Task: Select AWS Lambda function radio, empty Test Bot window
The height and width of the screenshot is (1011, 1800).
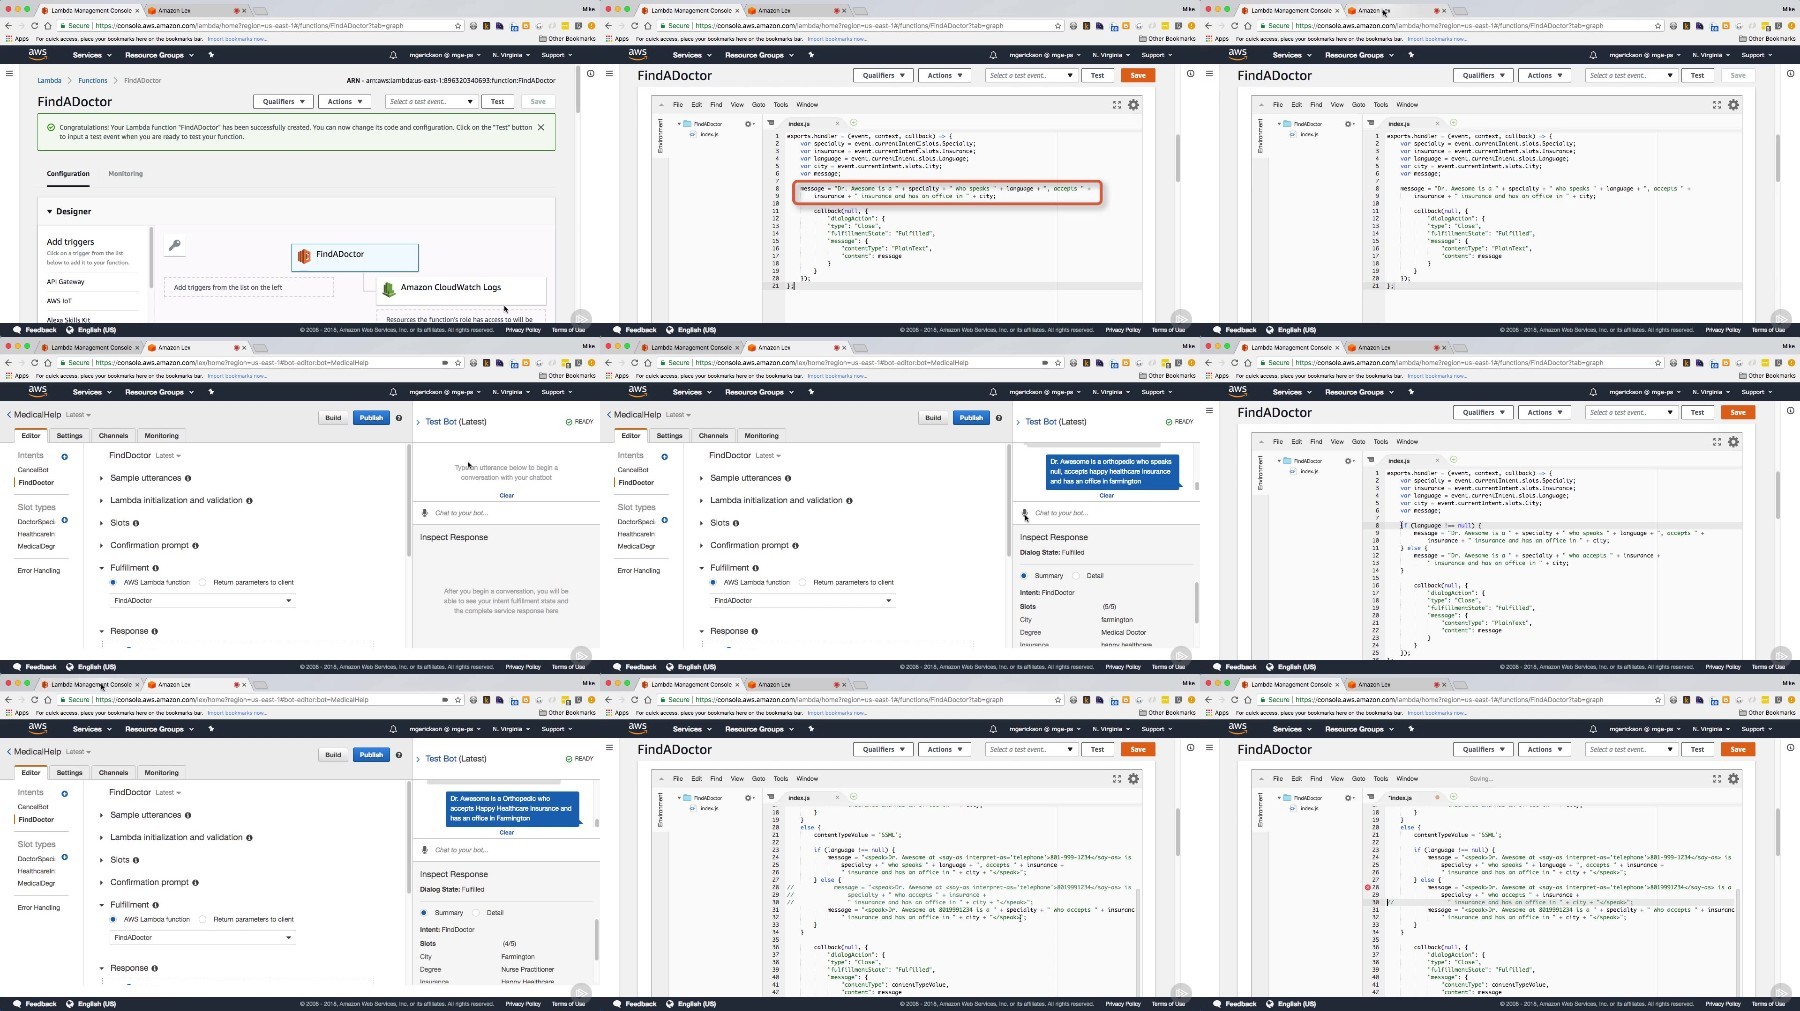Action: [113, 582]
